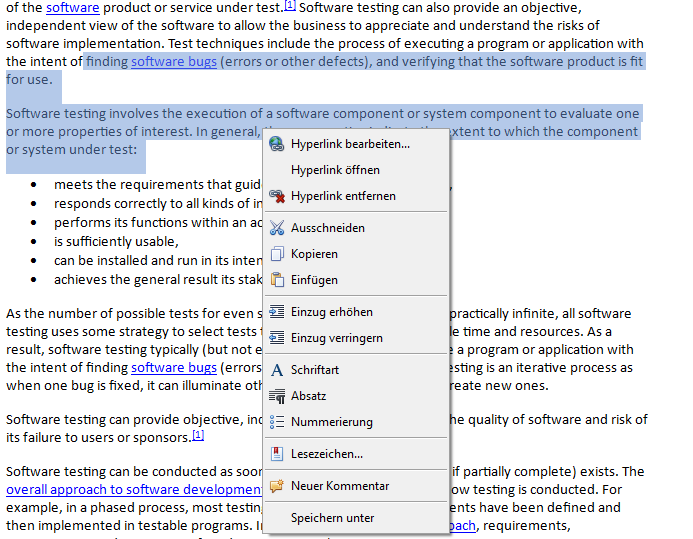Image resolution: width=693 pixels, height=539 pixels.
Task: Click the scissors icon for Ausschneiden
Action: [277, 228]
